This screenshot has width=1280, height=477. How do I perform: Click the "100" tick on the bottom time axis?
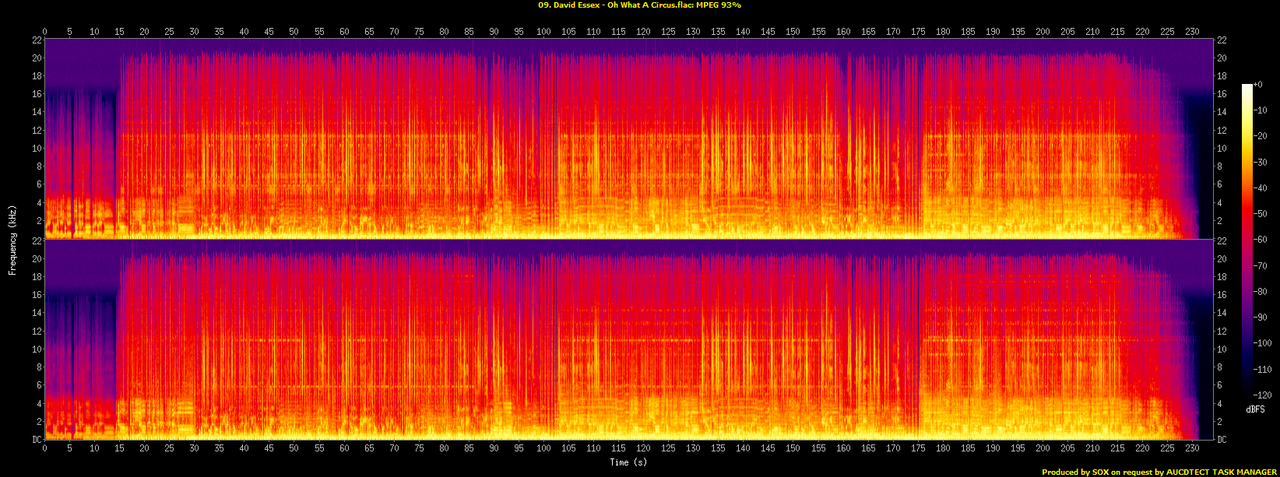pyautogui.click(x=543, y=450)
